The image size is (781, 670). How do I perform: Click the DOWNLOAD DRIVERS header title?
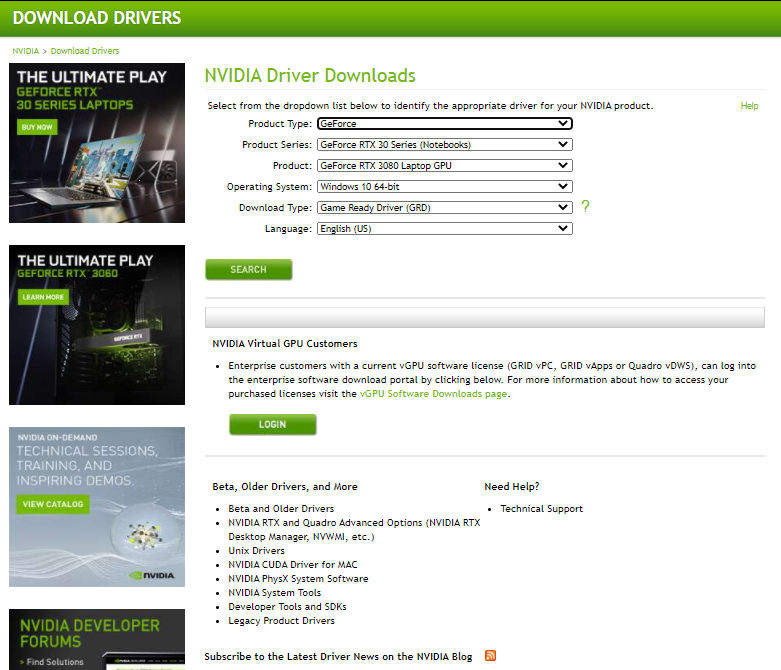click(x=97, y=18)
